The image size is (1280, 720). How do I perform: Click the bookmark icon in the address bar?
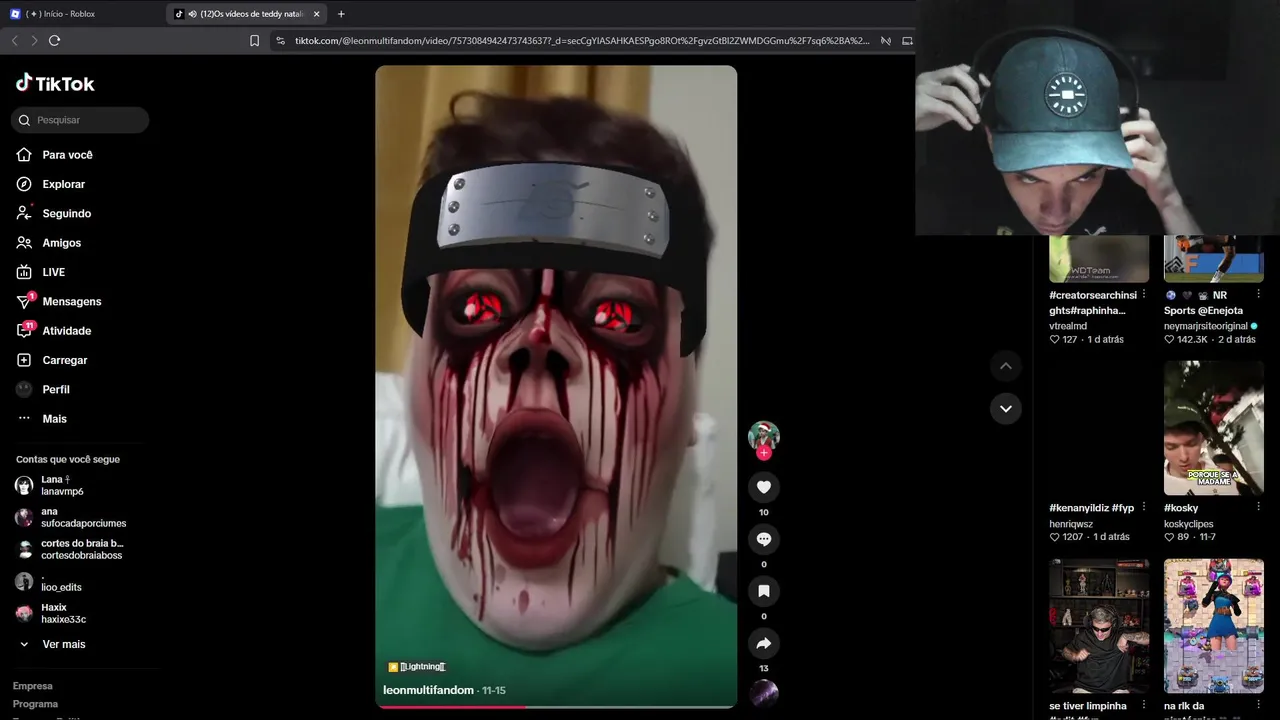pos(254,41)
